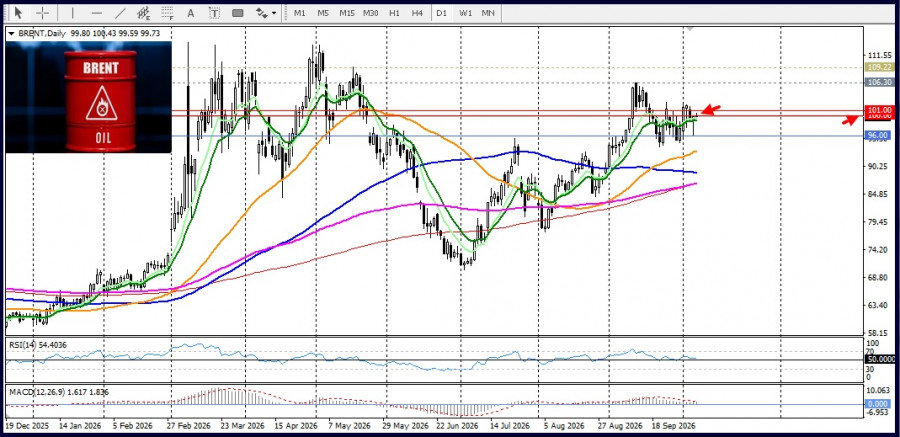Click the BRENT,Daily chart title text
Viewport: 900px width, 437px height.
pos(41,33)
